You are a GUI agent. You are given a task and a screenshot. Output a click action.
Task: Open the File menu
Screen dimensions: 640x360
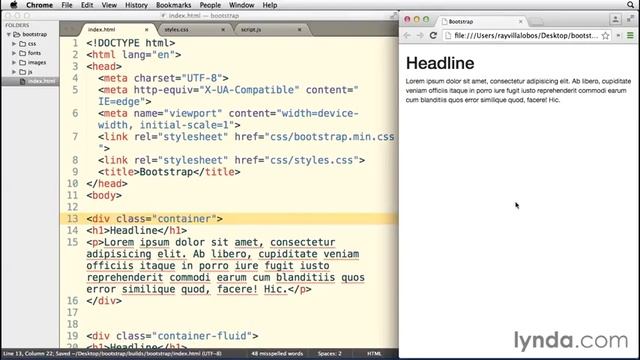click(67, 5)
